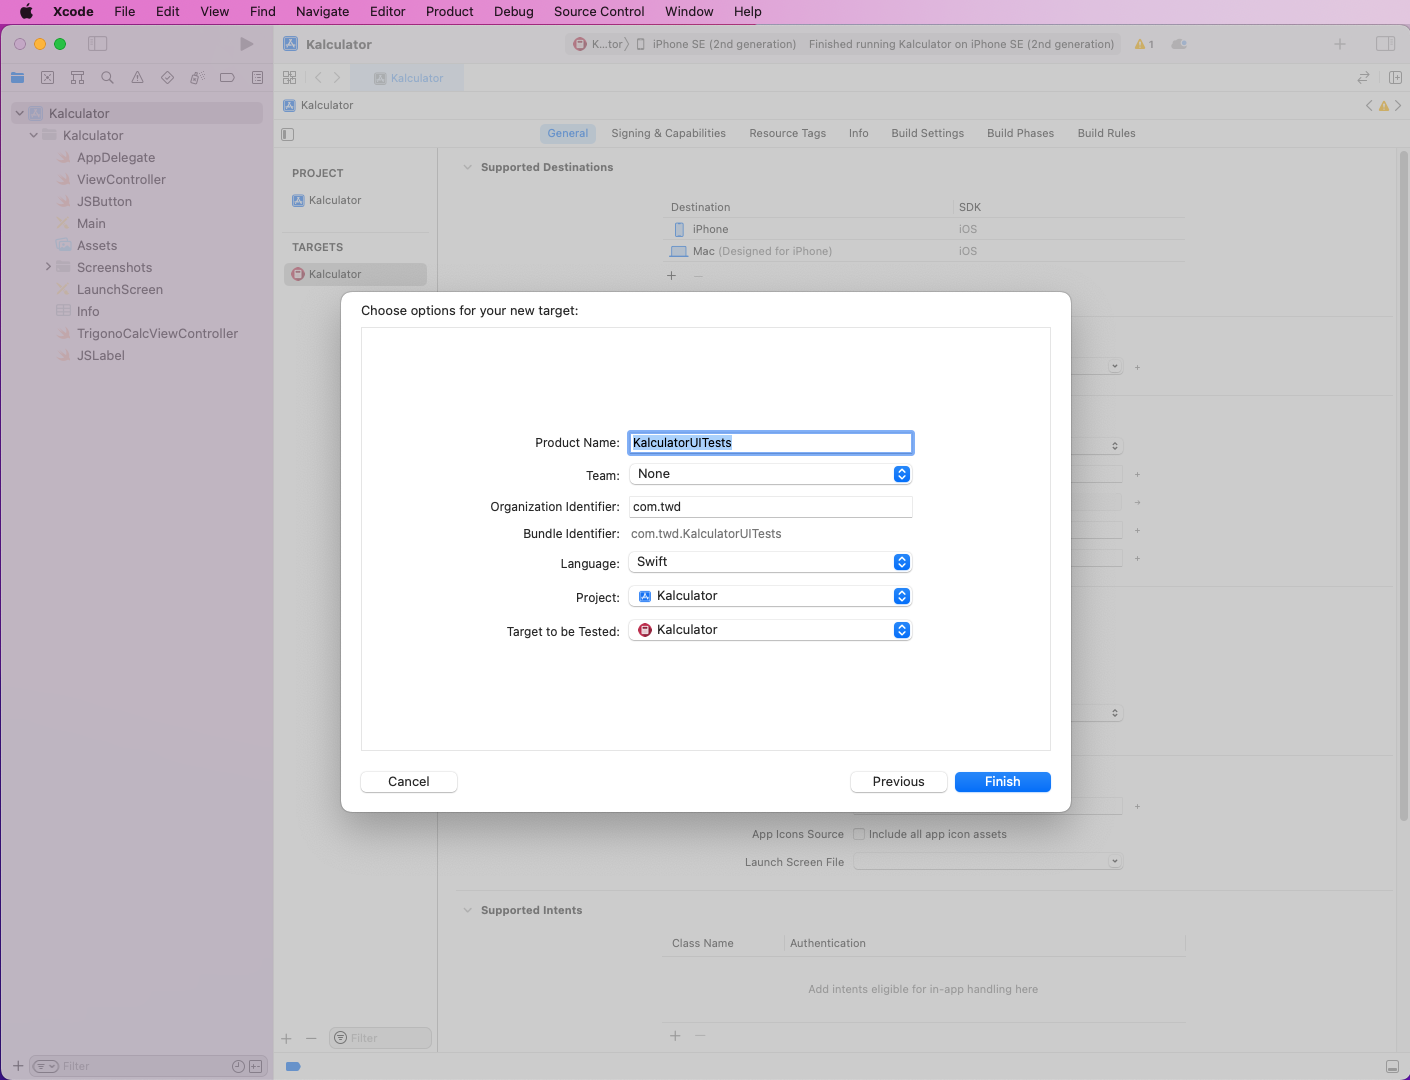Image resolution: width=1410 pixels, height=1080 pixels.
Task: Open the File menu
Action: point(125,12)
